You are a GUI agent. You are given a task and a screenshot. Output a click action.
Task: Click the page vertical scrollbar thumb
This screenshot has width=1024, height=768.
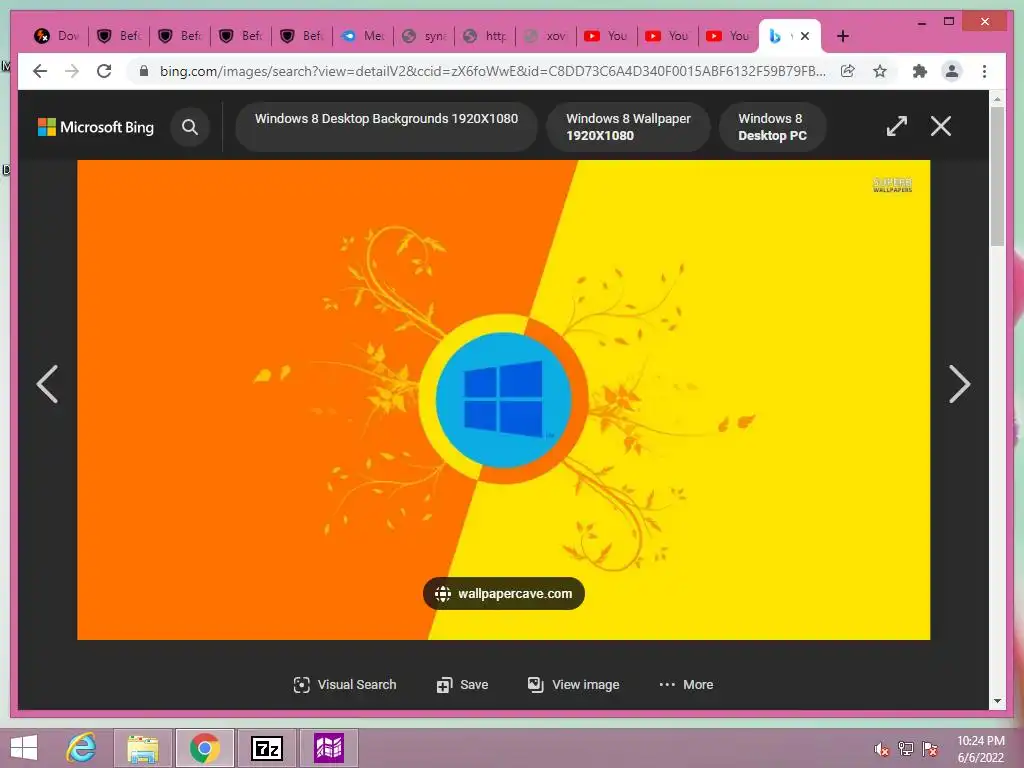pyautogui.click(x=997, y=176)
